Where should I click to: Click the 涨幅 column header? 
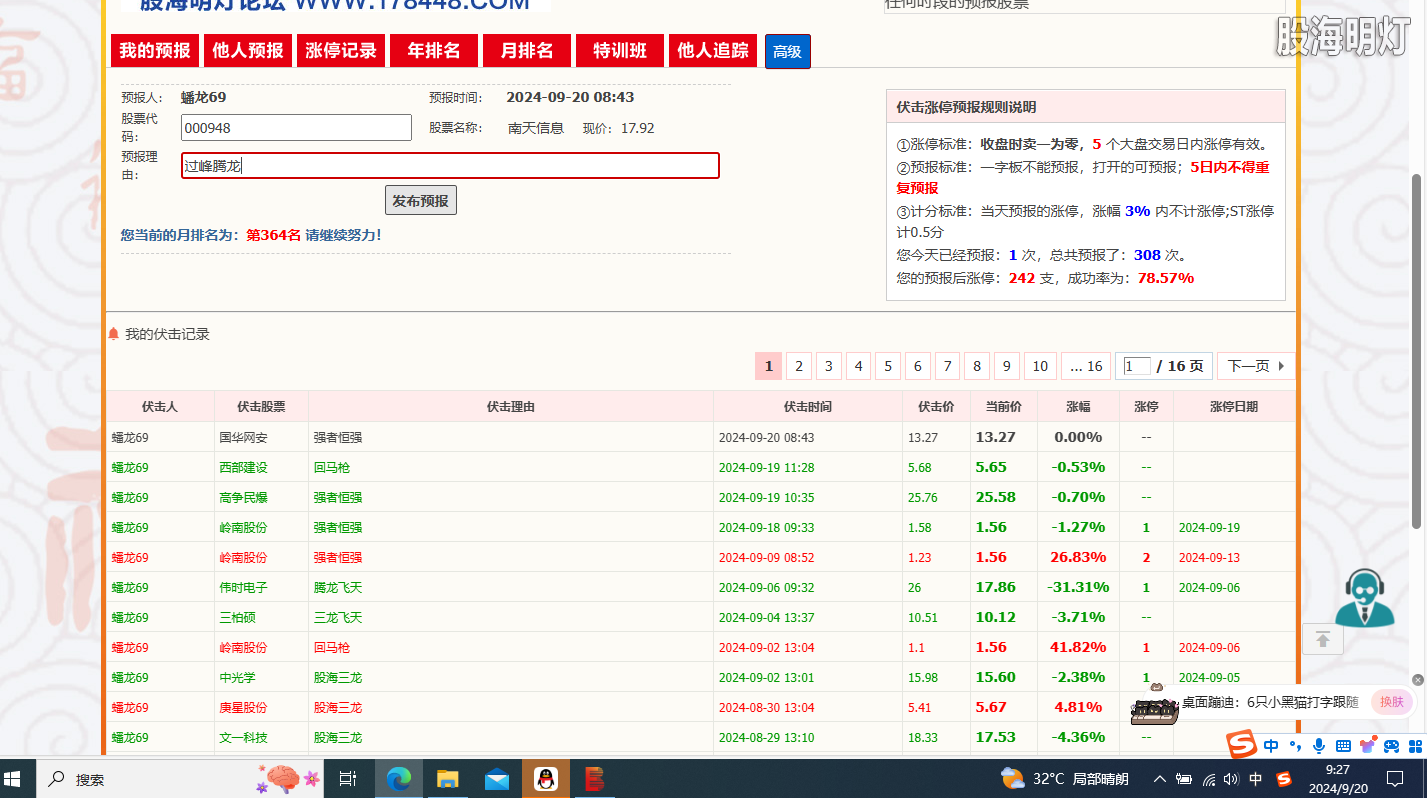click(x=1078, y=407)
